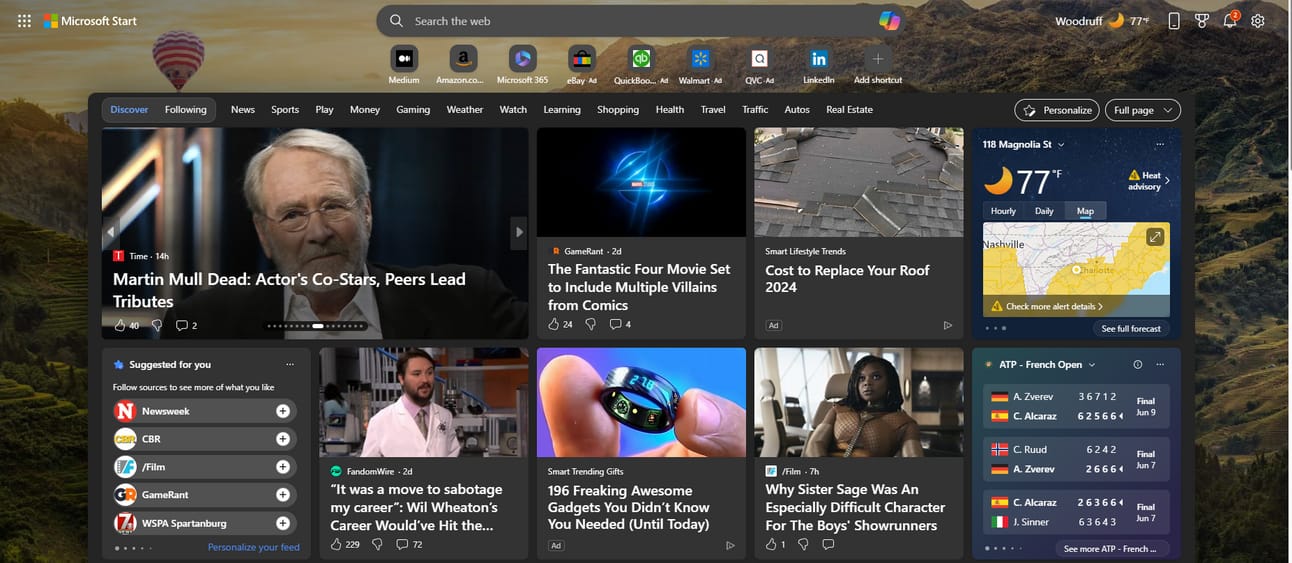Viewport: 1292px width, 563px height.
Task: Switch weather card to Daily tab
Action: pos(1044,211)
